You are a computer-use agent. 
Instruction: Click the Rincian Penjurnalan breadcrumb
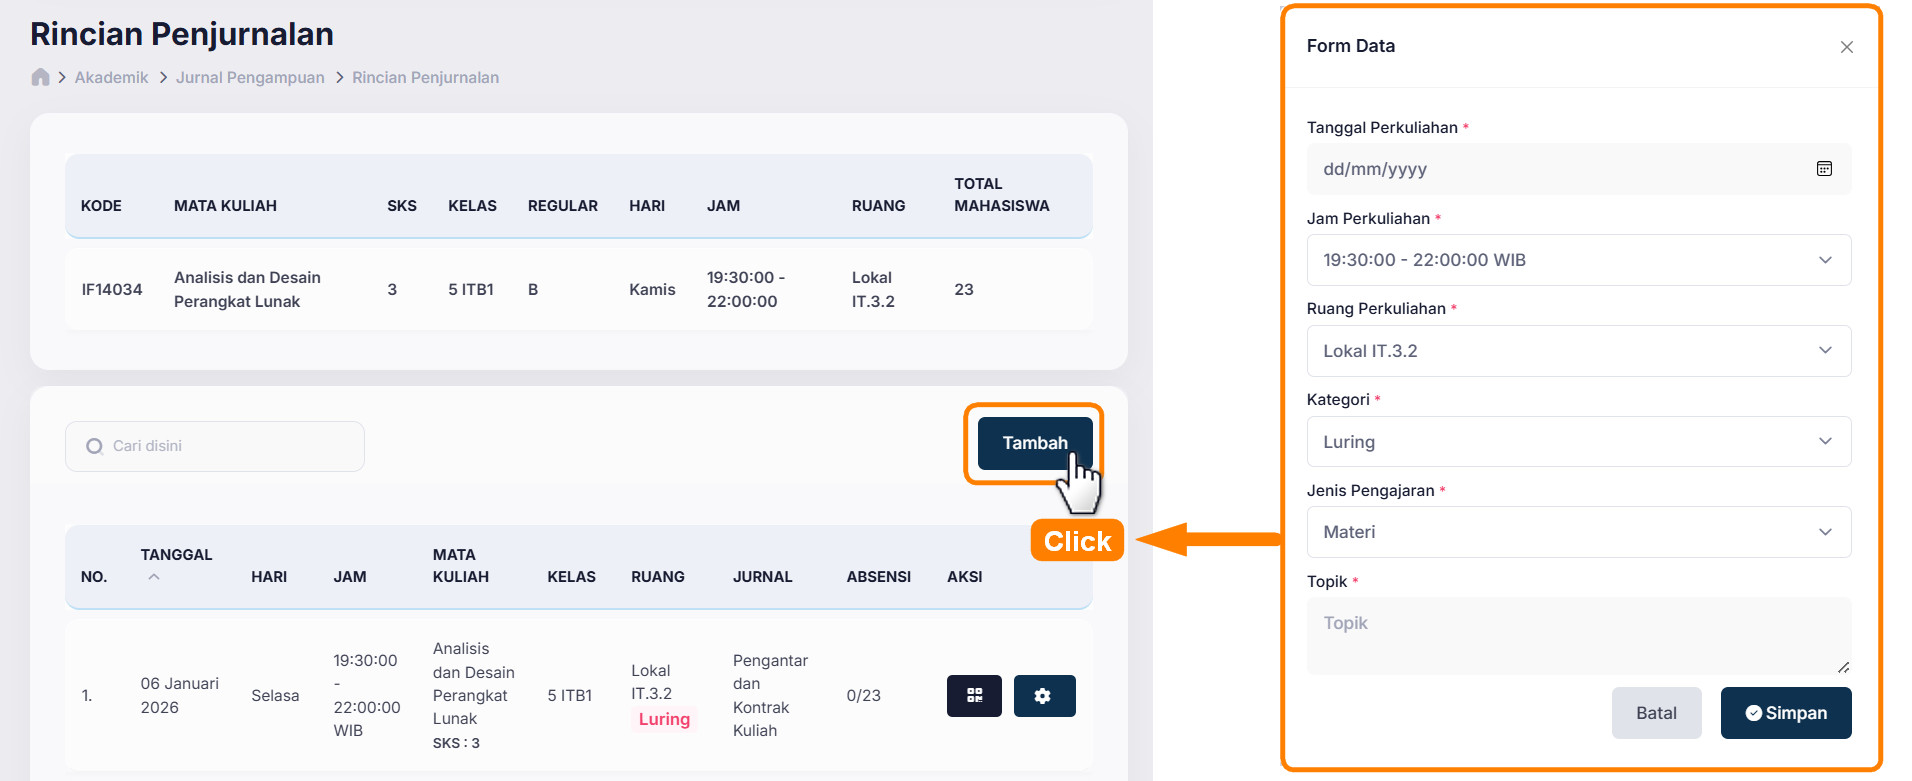(425, 77)
